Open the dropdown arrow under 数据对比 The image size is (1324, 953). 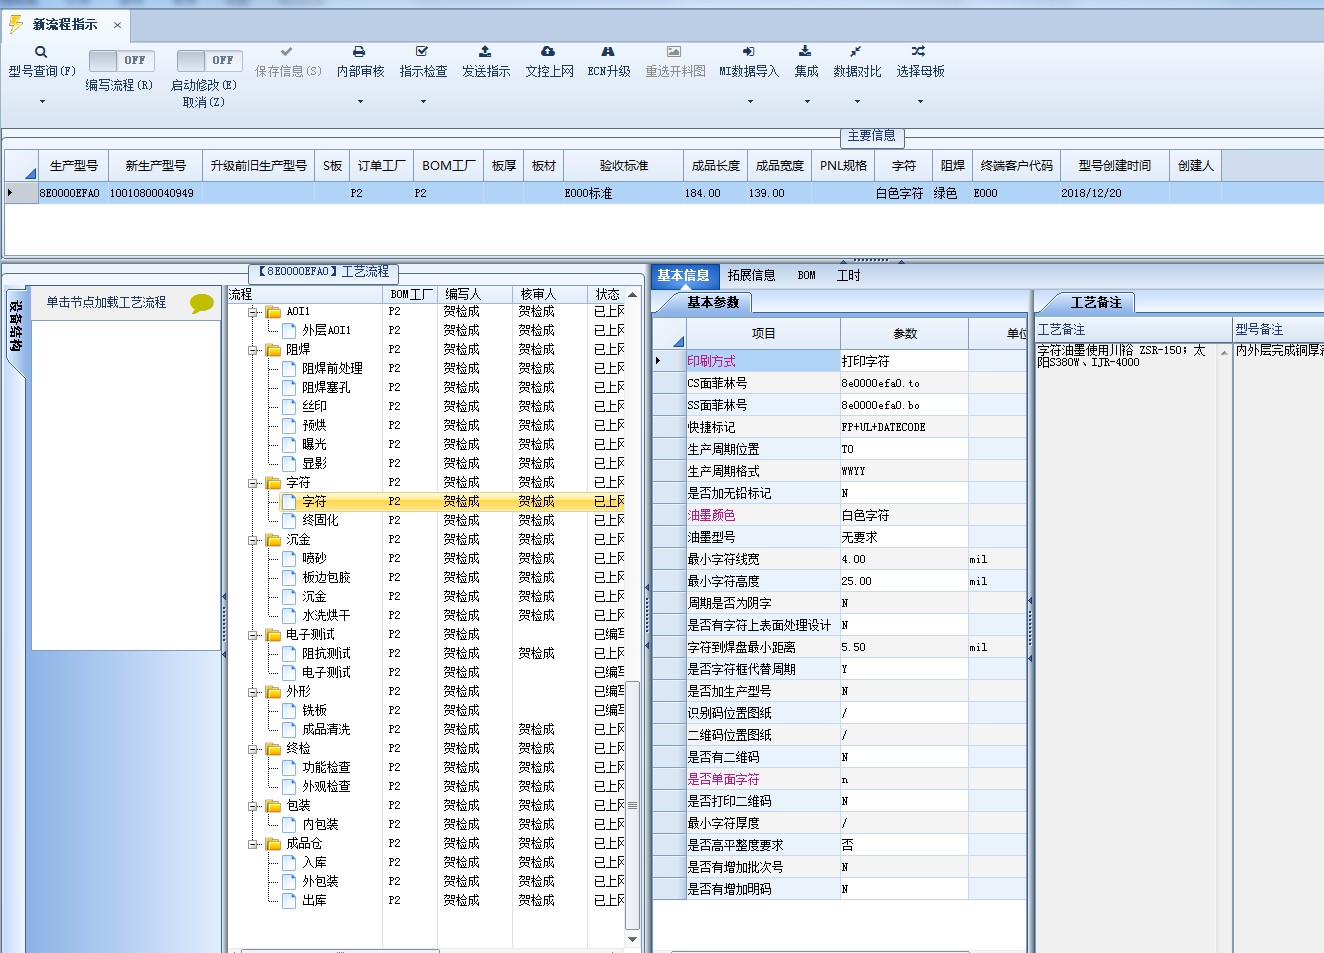(857, 101)
